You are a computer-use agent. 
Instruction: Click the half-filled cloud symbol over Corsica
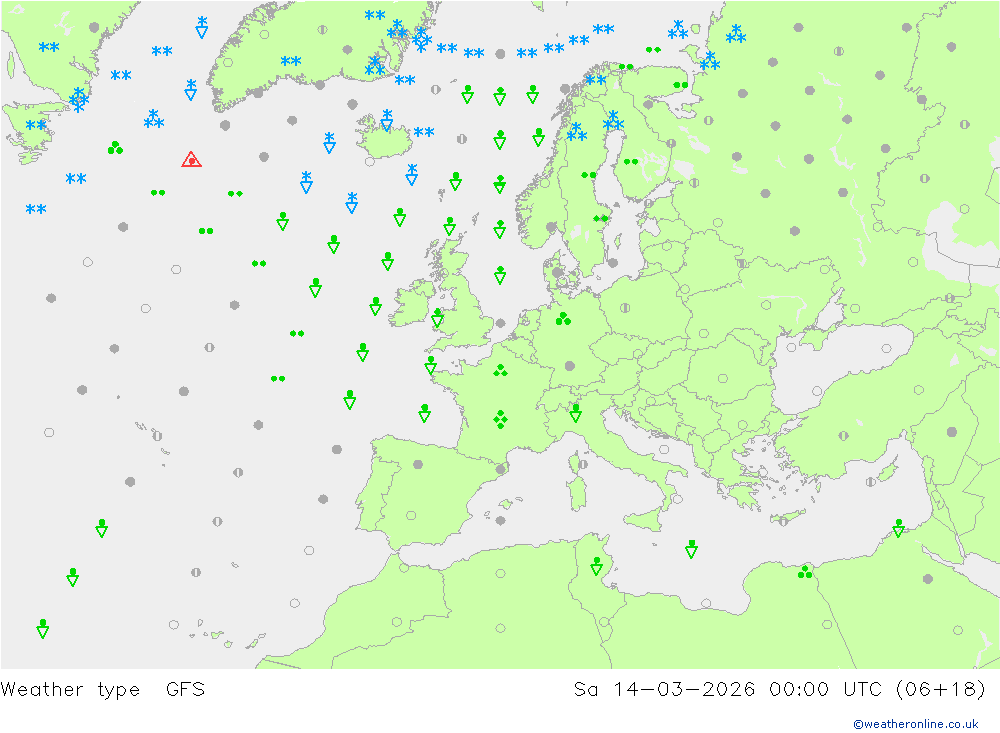coord(582,464)
